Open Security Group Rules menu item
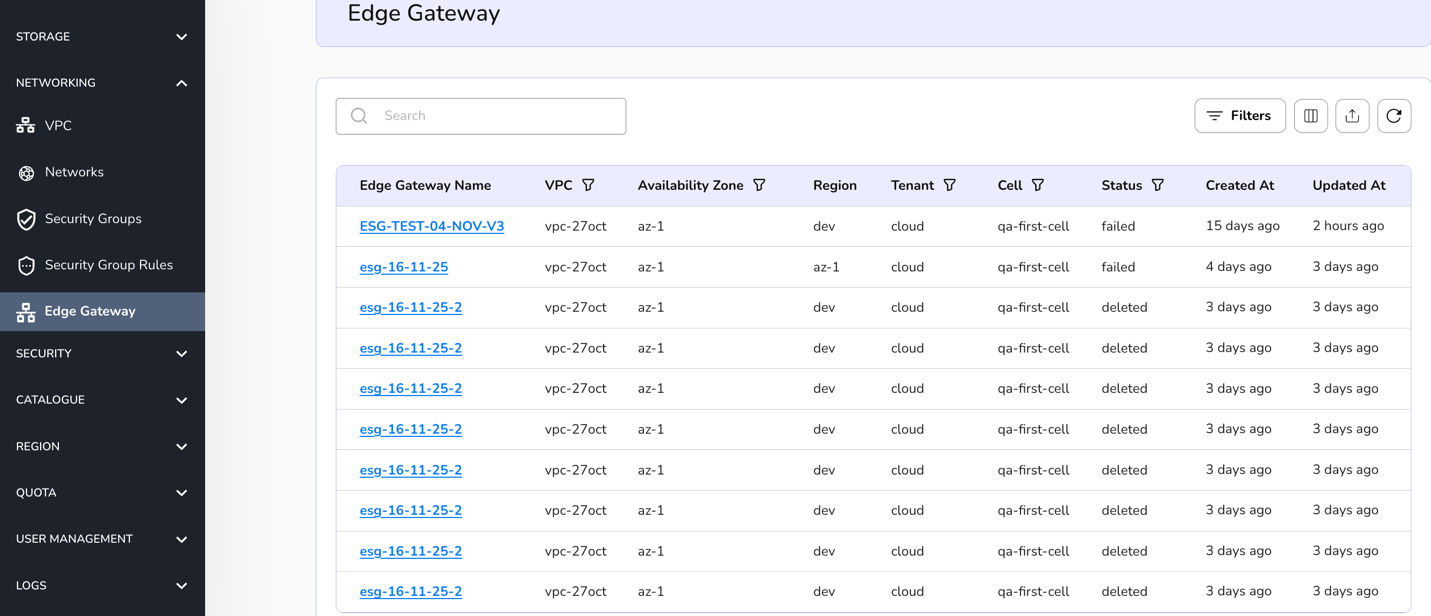 click(x=108, y=265)
